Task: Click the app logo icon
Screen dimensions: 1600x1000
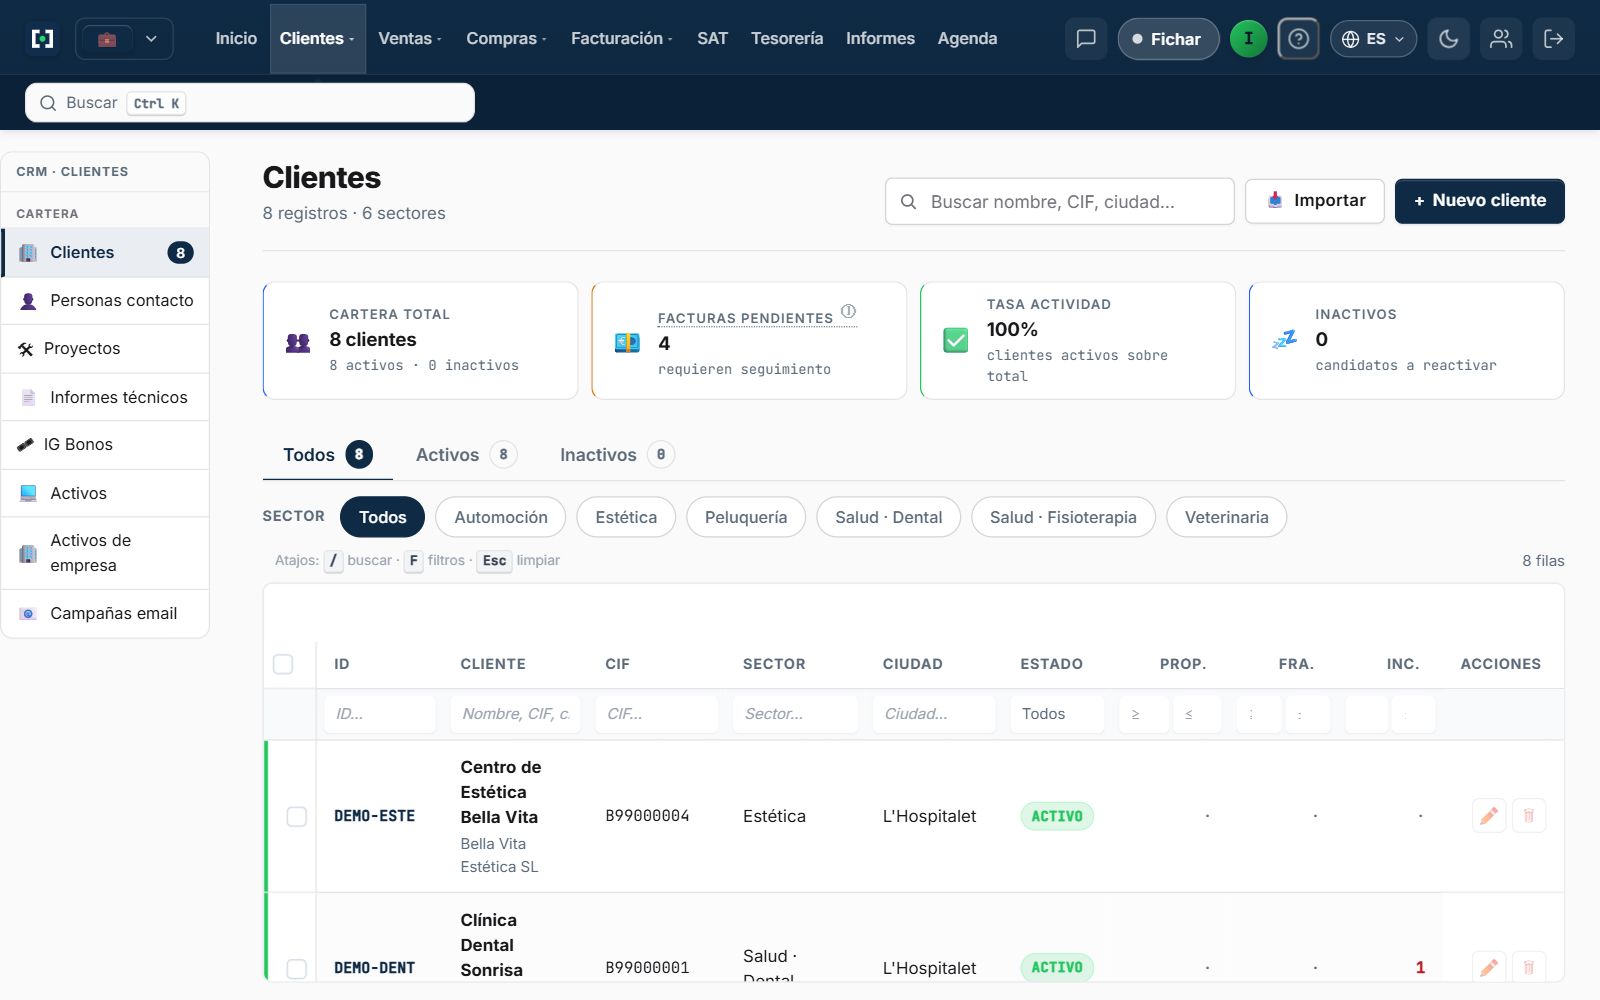Action: pos(43,39)
